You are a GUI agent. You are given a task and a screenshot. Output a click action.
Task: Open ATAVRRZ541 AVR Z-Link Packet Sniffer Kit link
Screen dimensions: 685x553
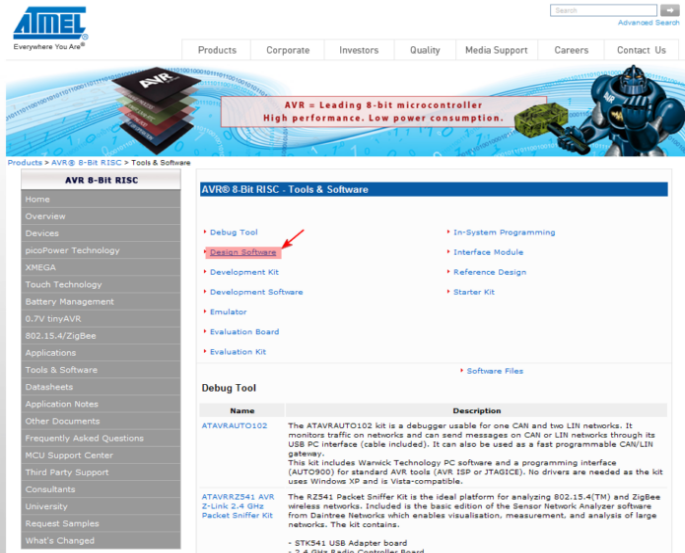click(x=238, y=506)
